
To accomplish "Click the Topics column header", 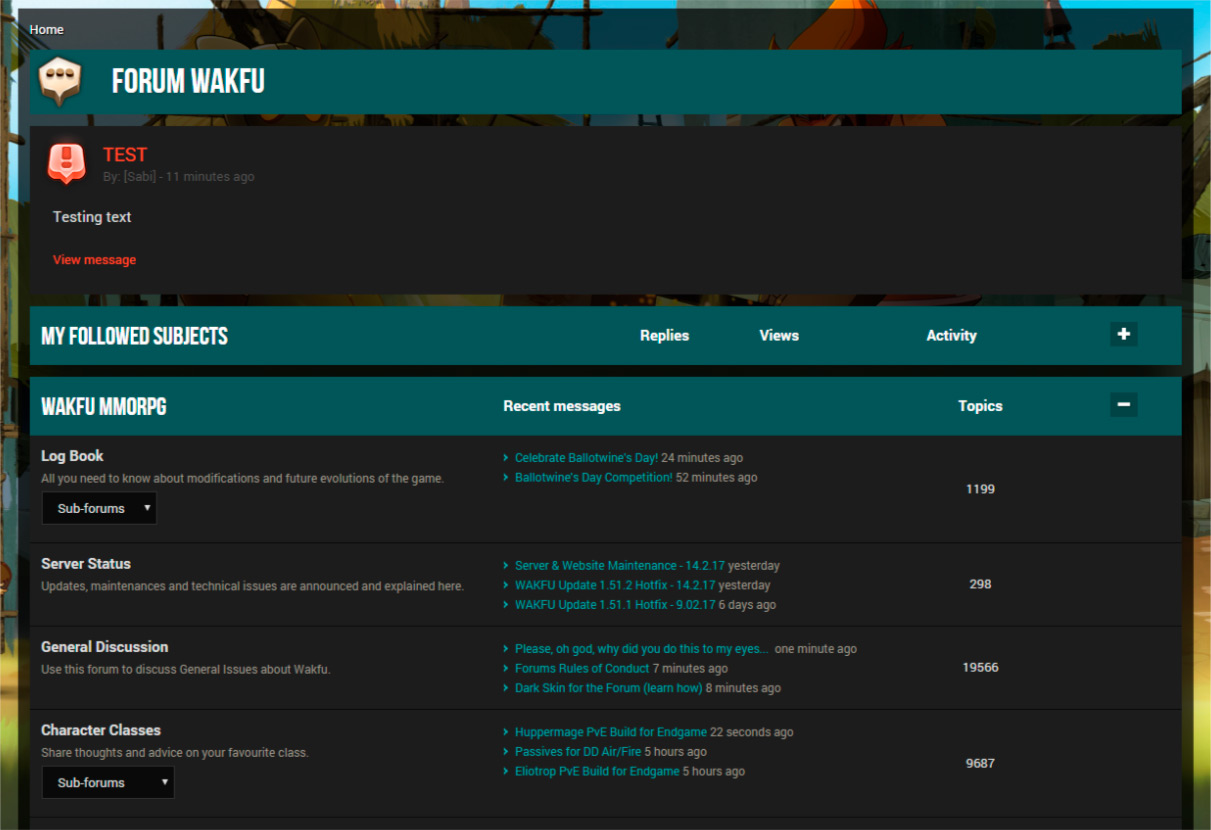I will (980, 406).
